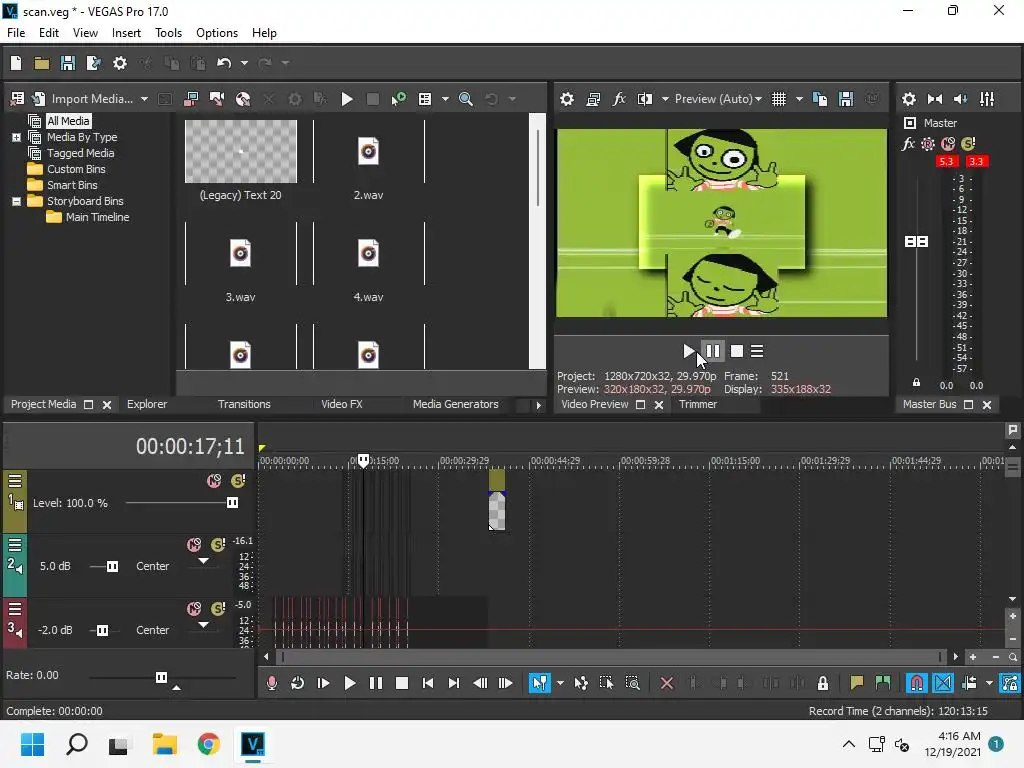Solo audio track 3
Screen dimensions: 1024x768
[x=218, y=609]
